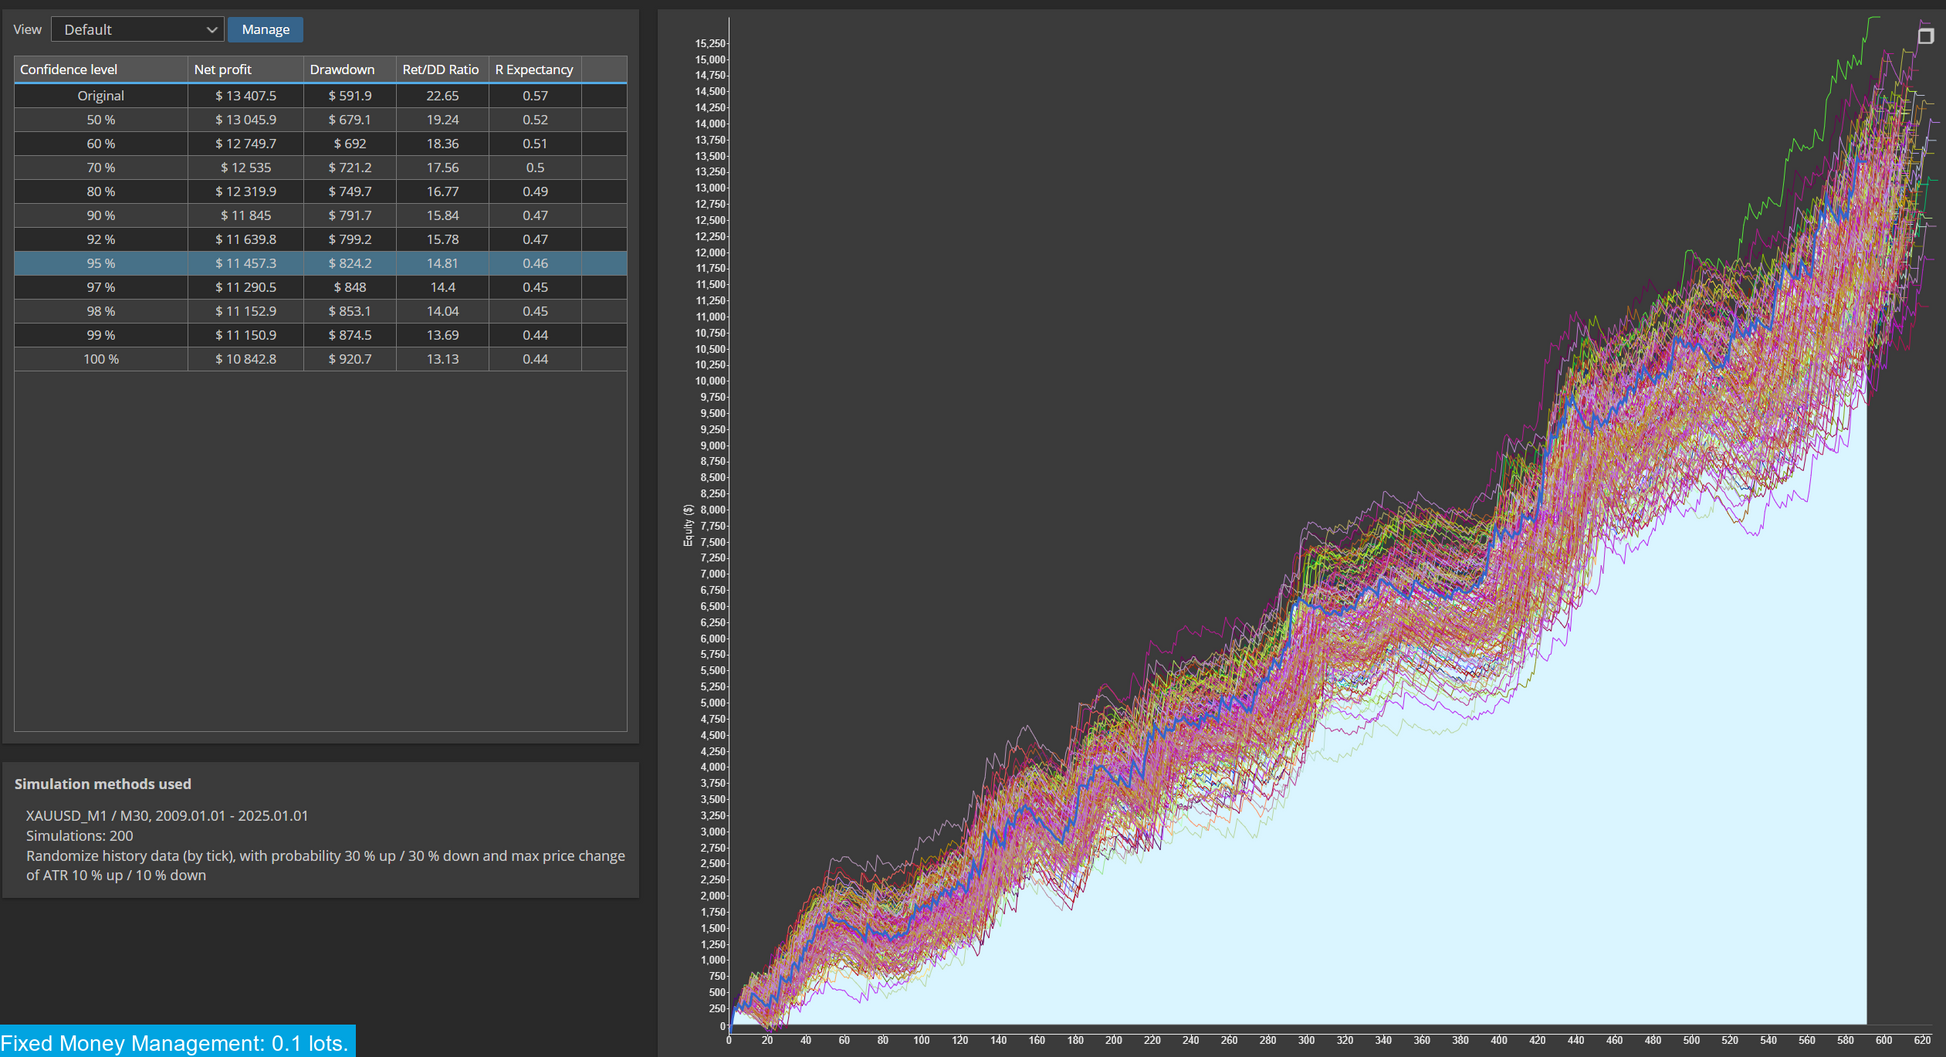The width and height of the screenshot is (1946, 1057).
Task: Sort by Ret/DD Ratio column header
Action: coord(442,69)
